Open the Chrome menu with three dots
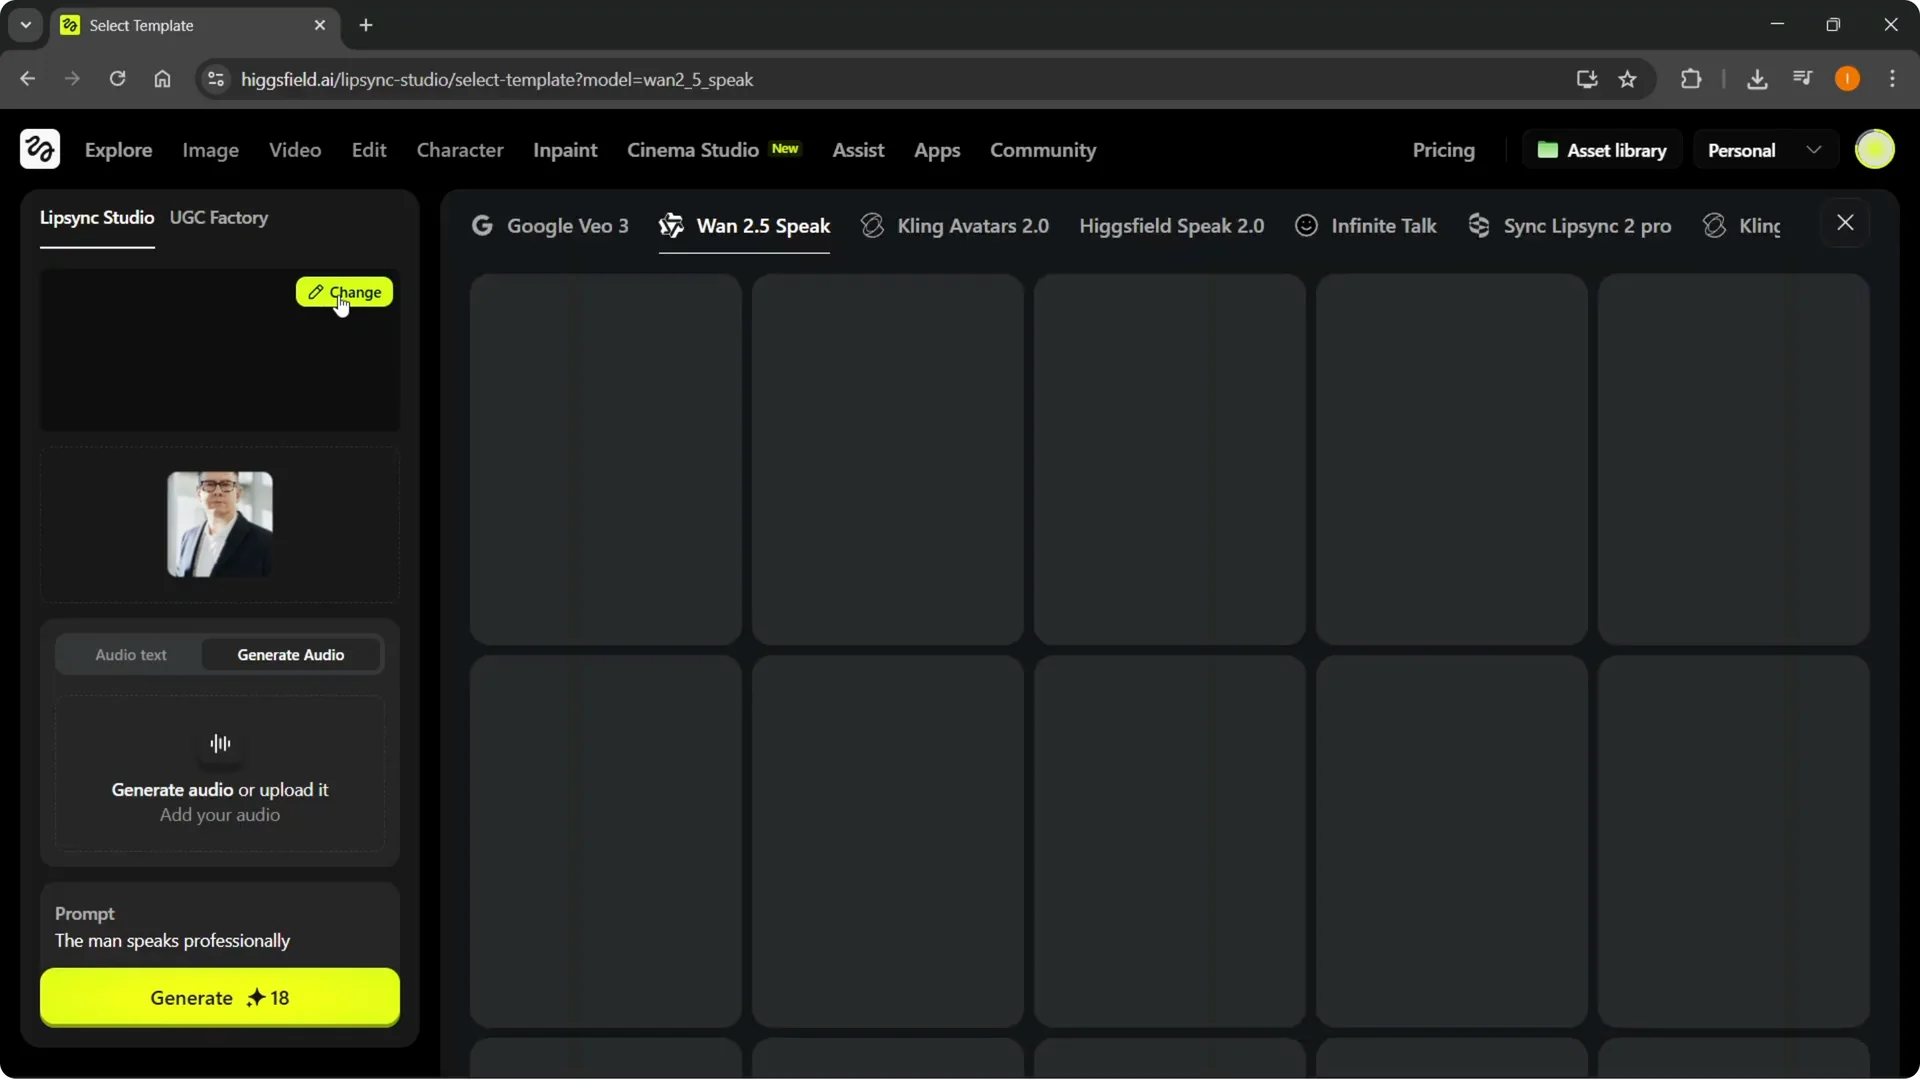Image resolution: width=1920 pixels, height=1080 pixels. (x=1894, y=79)
